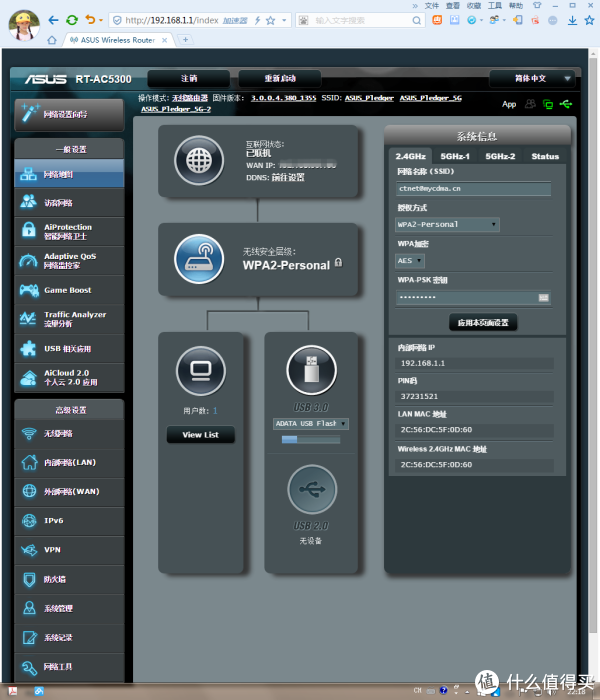600x700 pixels.
Task: Open Network Map in sidebar
Action: point(69,174)
